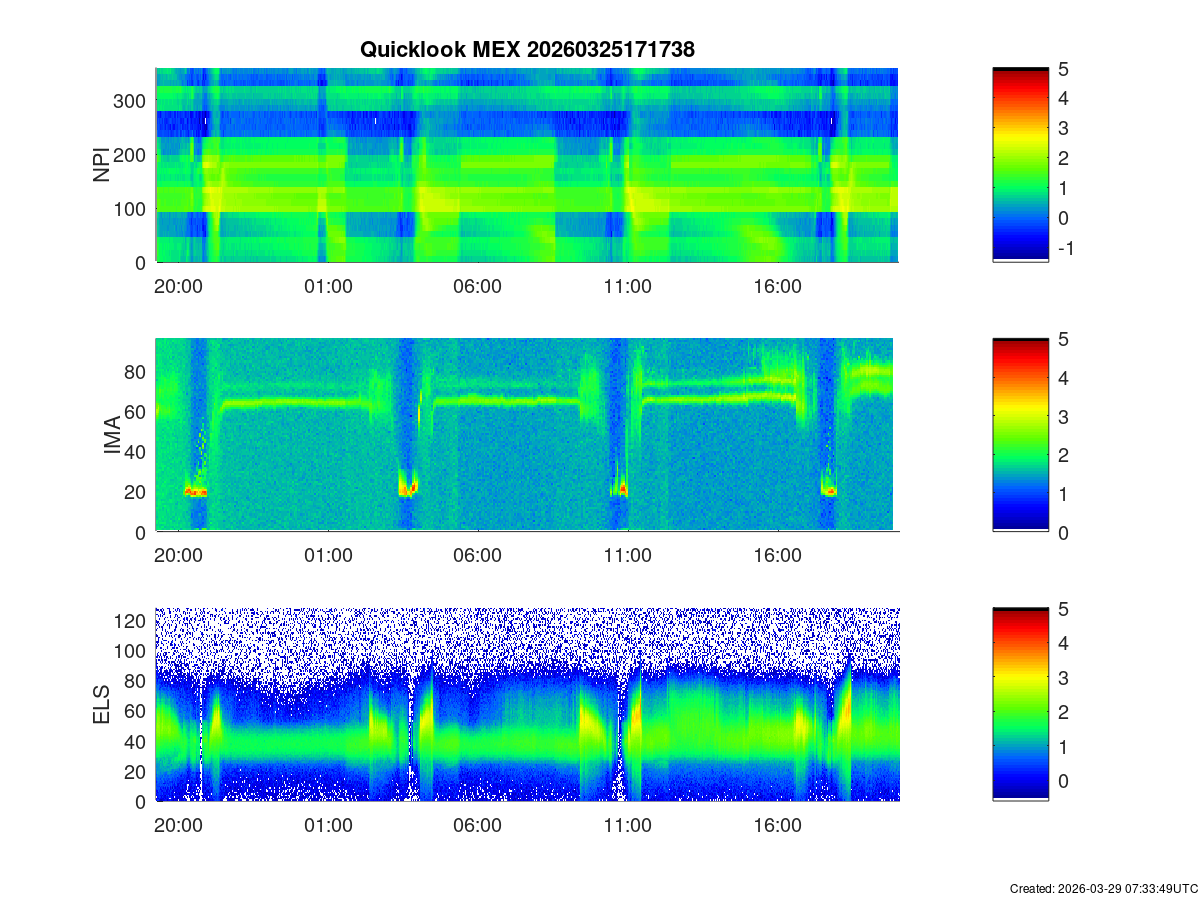Click 06:00 tick under ELS plot
Viewport: 1200px width, 900px height.
[x=478, y=826]
